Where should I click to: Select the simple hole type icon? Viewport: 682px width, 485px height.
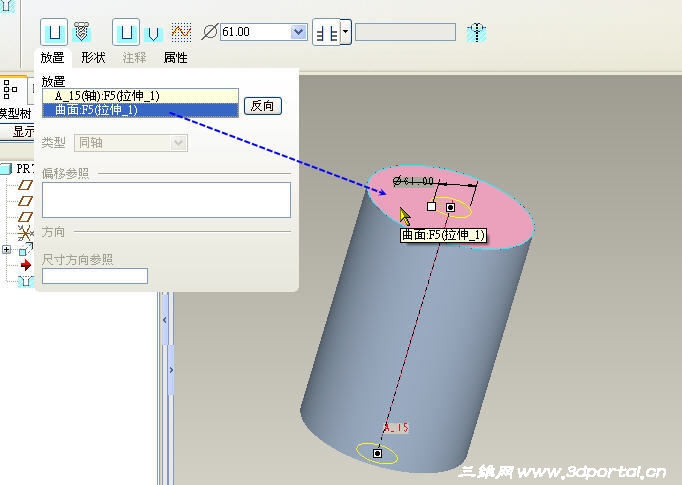(54, 32)
